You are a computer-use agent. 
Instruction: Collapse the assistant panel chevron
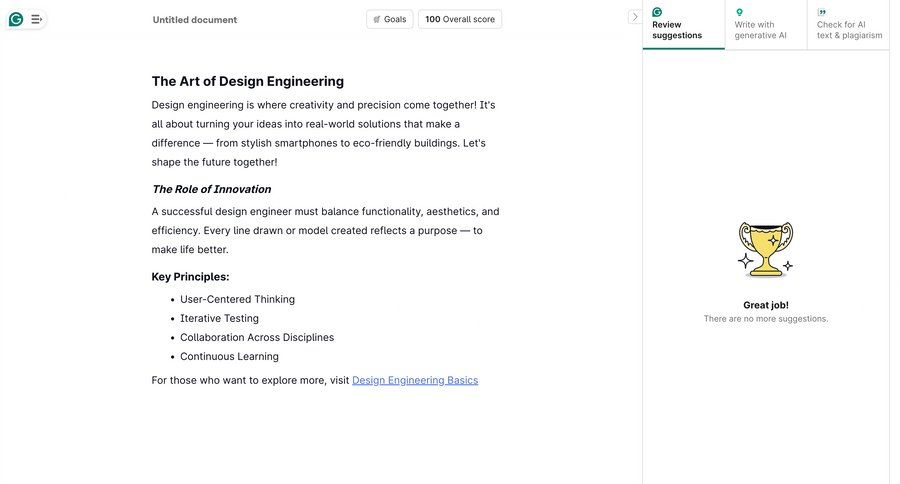(x=634, y=17)
